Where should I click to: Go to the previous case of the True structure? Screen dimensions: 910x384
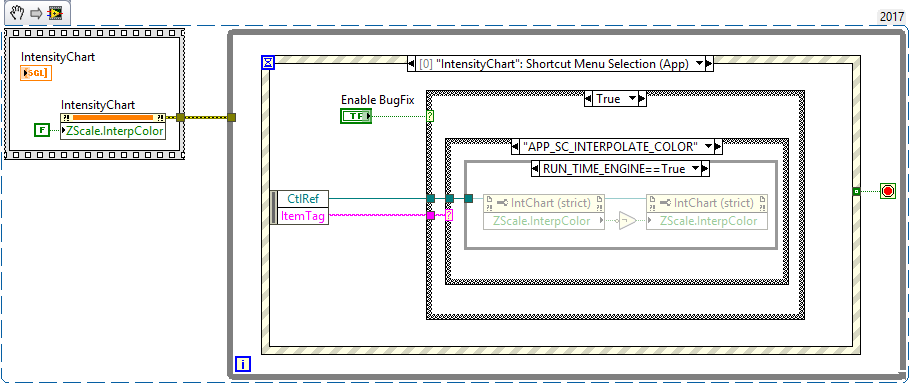pyautogui.click(x=589, y=99)
